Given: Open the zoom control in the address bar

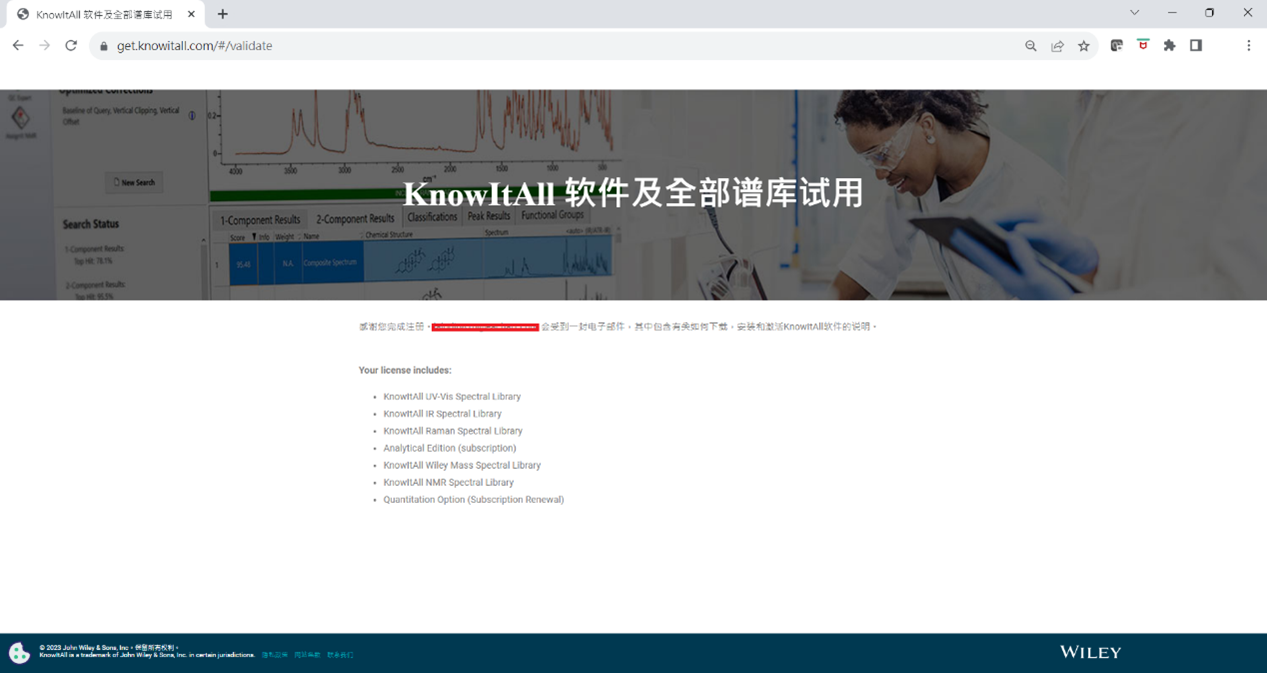Looking at the screenshot, I should [x=1031, y=46].
